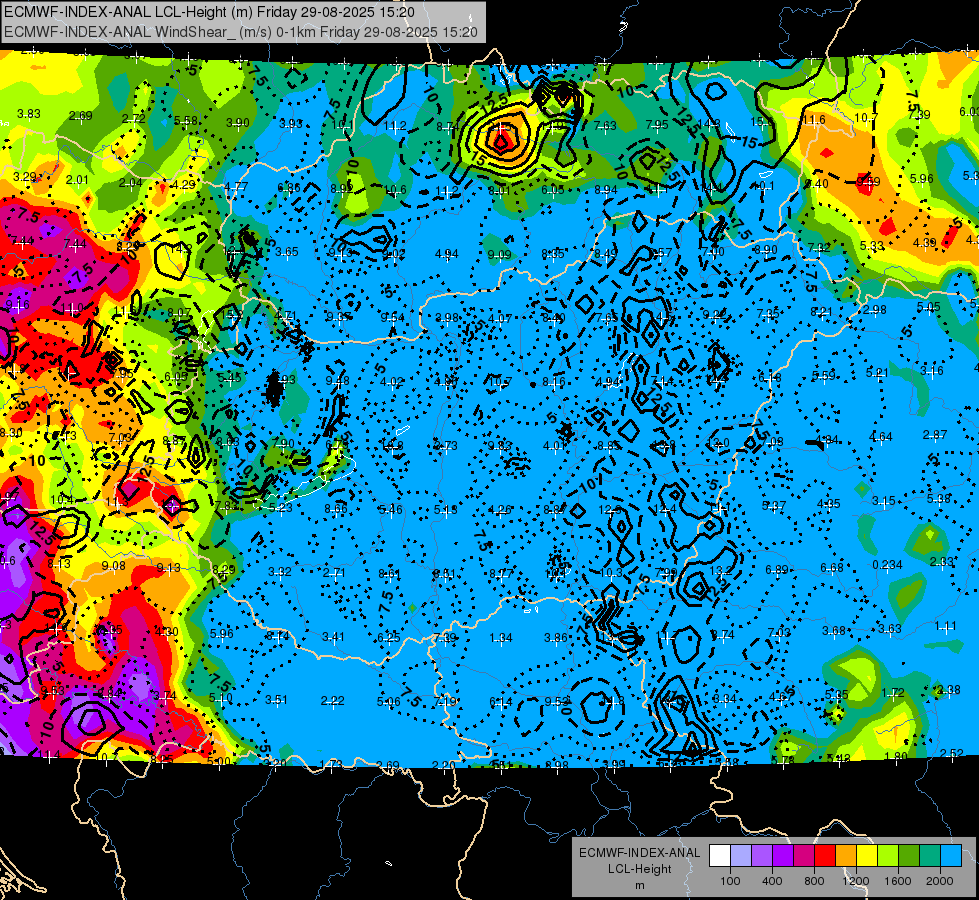
Task: Click the wind shear value "5.10"
Action: (x=220, y=698)
